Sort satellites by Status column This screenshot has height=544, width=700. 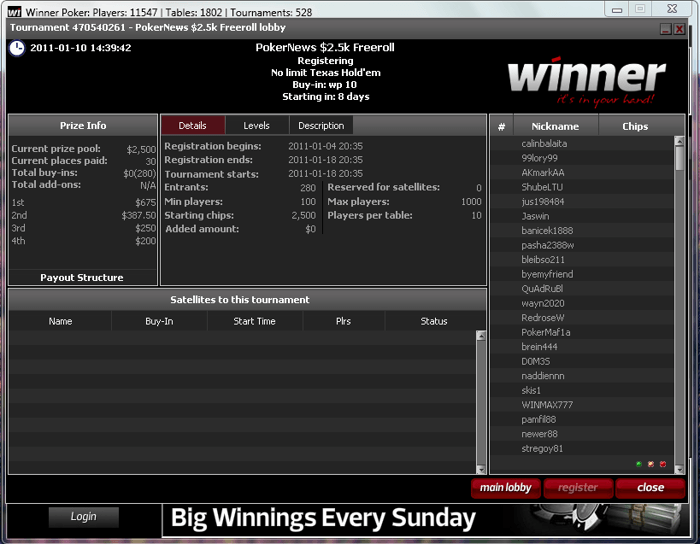point(433,321)
